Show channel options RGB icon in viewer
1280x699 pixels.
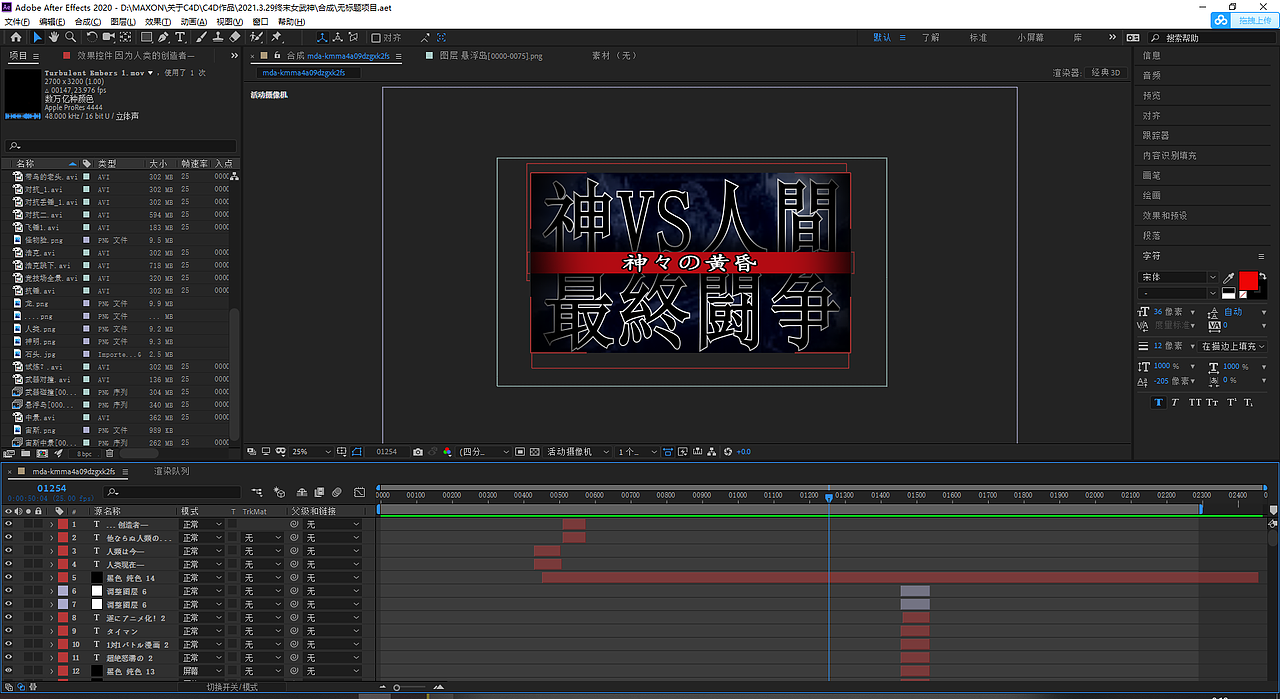(447, 452)
